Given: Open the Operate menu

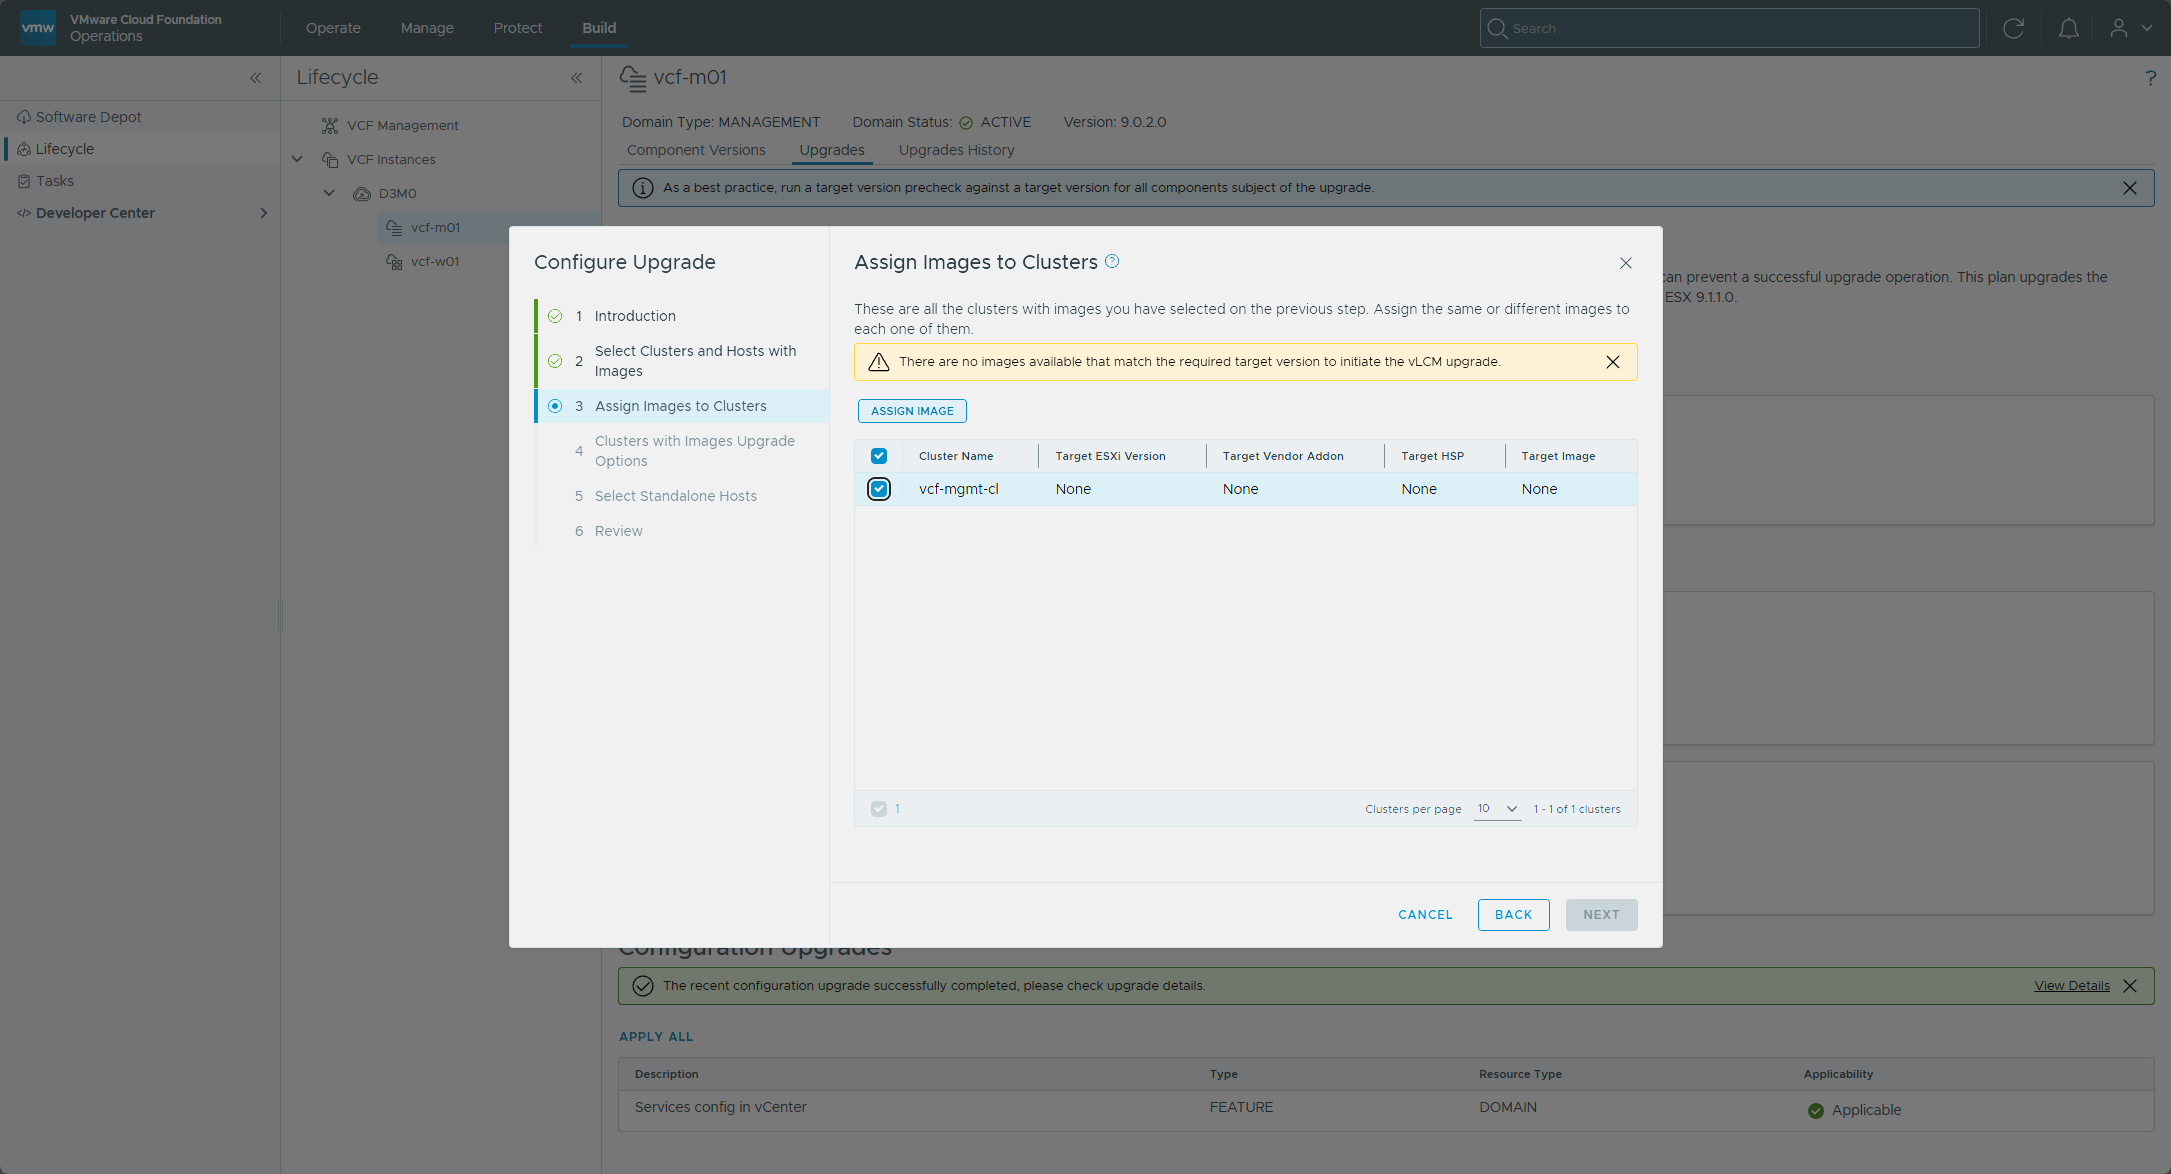Looking at the screenshot, I should [333, 28].
